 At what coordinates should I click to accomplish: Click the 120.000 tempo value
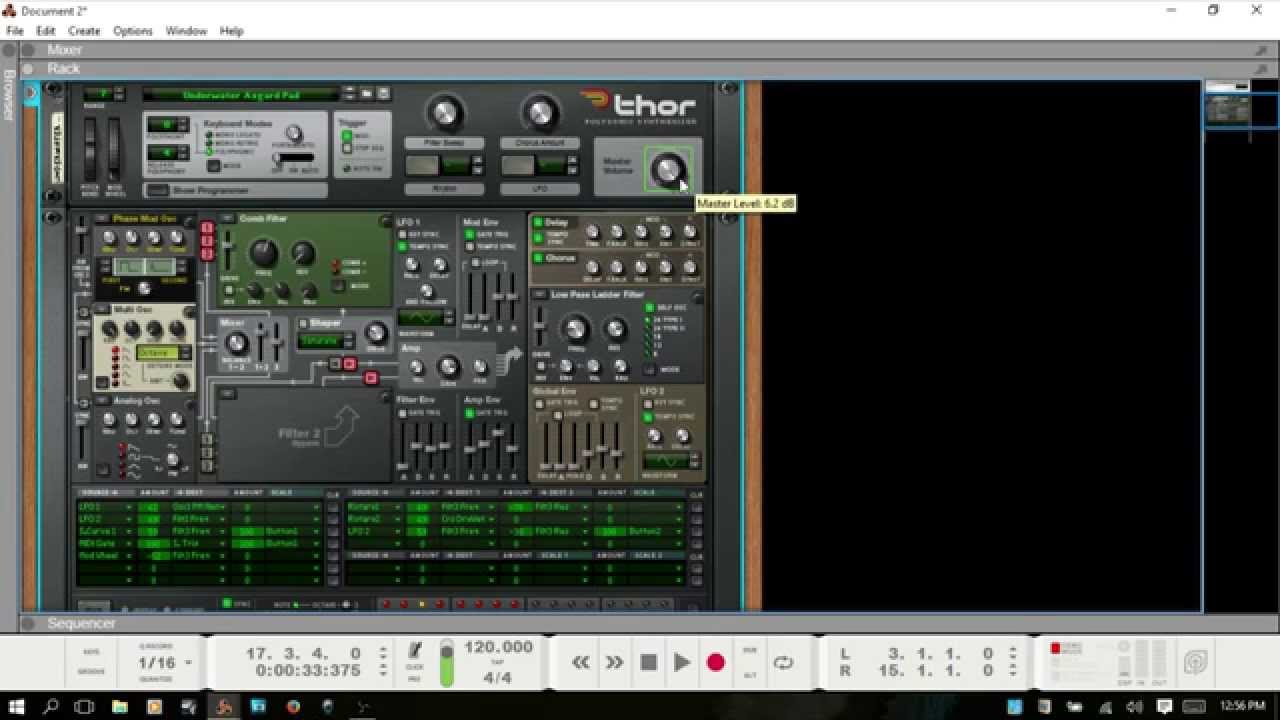(x=499, y=647)
